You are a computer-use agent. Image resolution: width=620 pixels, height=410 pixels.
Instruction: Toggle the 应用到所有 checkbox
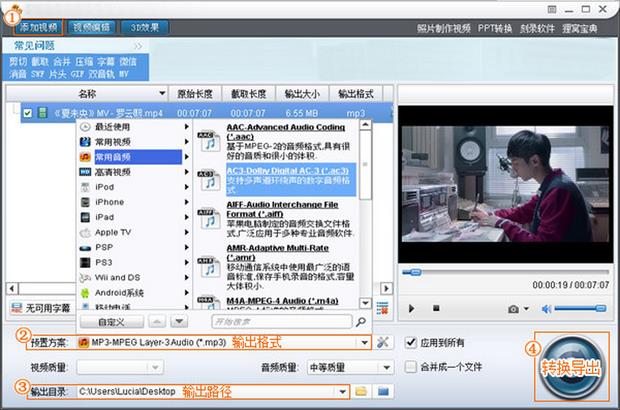coord(411,343)
